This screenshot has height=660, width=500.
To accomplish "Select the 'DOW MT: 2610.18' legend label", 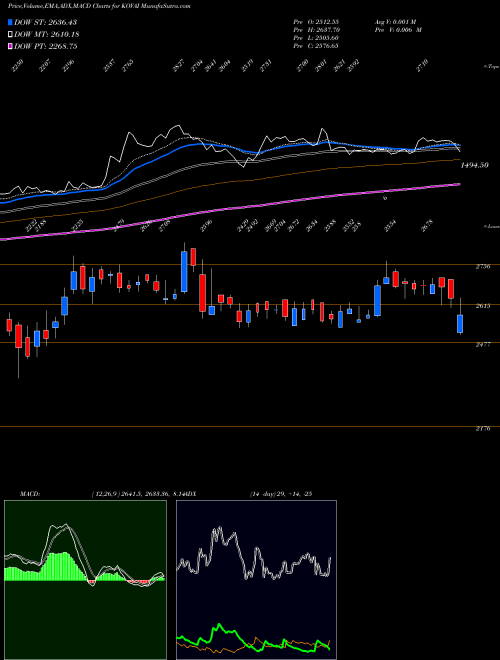I will (x=47, y=34).
